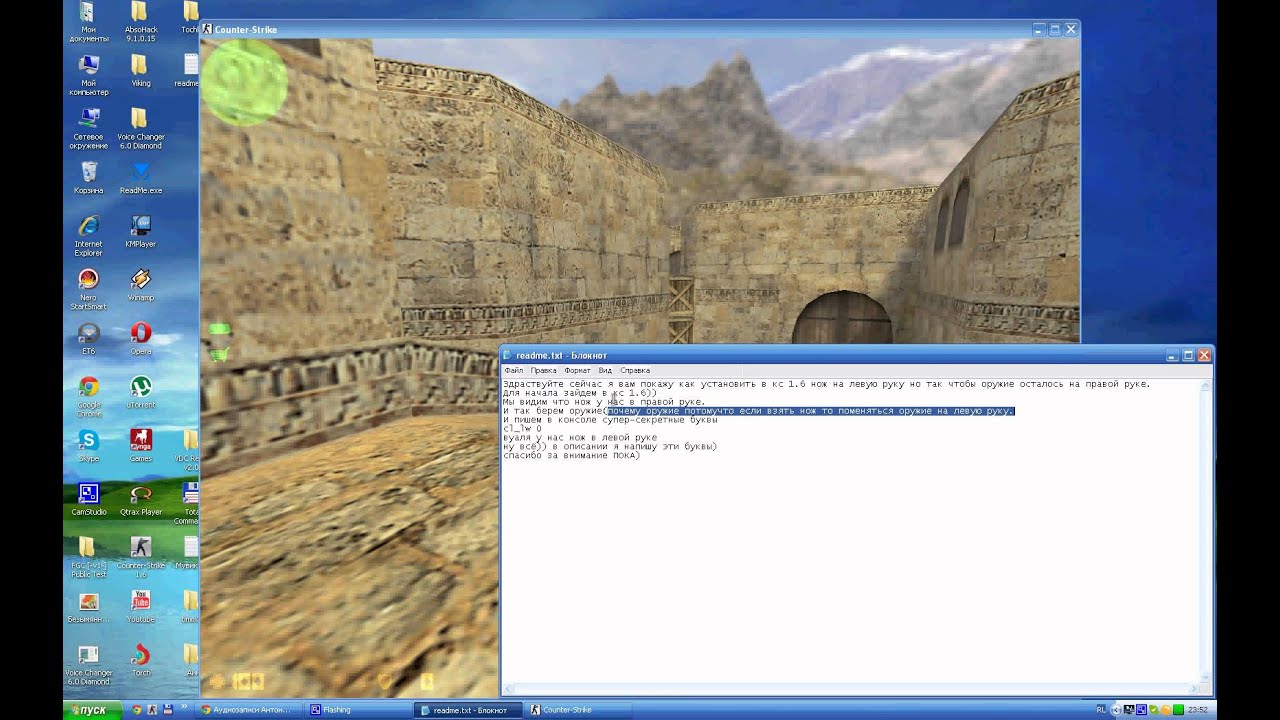Click the line 'спасибо за внимание ПОКА)'
Image resolution: width=1280 pixels, height=720 pixels.
pos(571,455)
